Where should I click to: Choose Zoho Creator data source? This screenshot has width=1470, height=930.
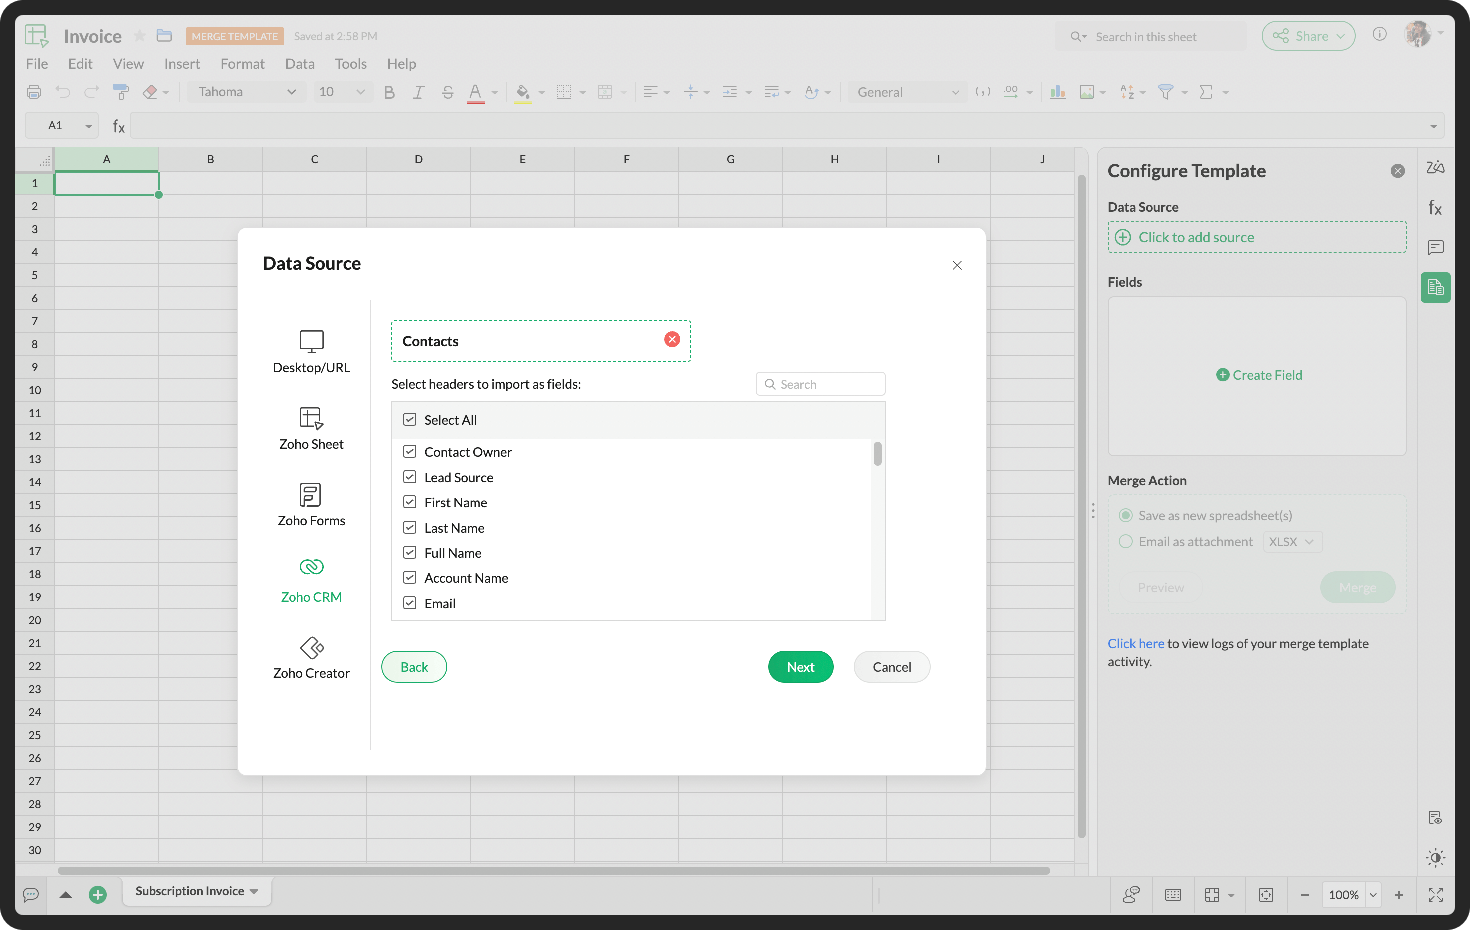(x=311, y=658)
